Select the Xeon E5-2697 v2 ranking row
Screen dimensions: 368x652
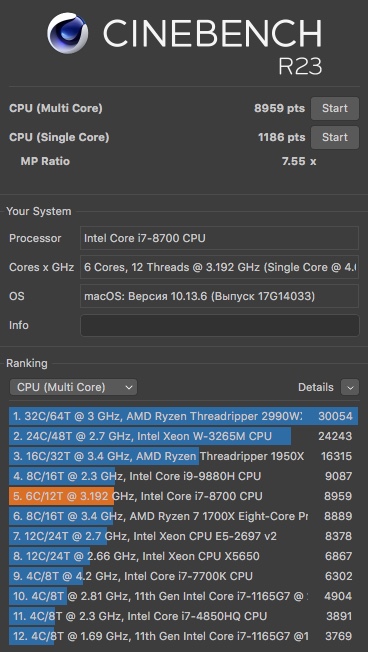(183, 536)
